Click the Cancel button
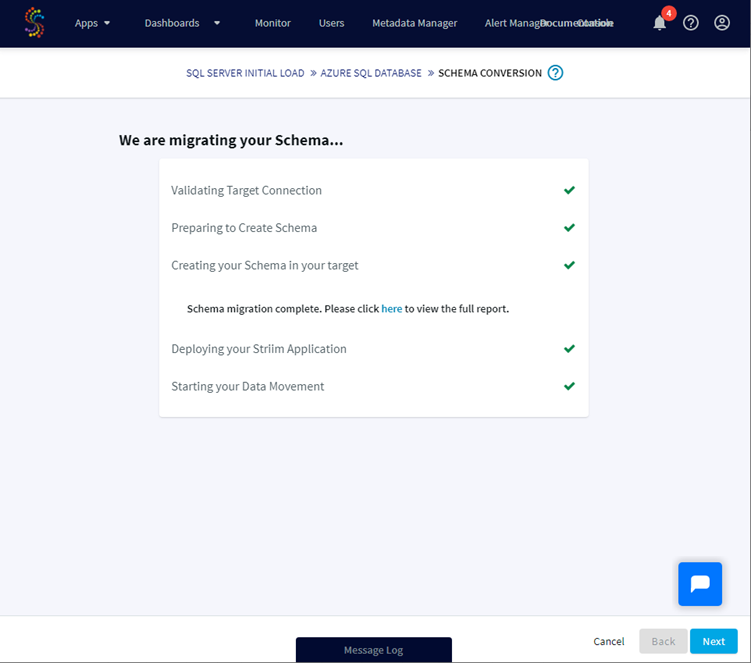The width and height of the screenshot is (751, 663). (609, 641)
